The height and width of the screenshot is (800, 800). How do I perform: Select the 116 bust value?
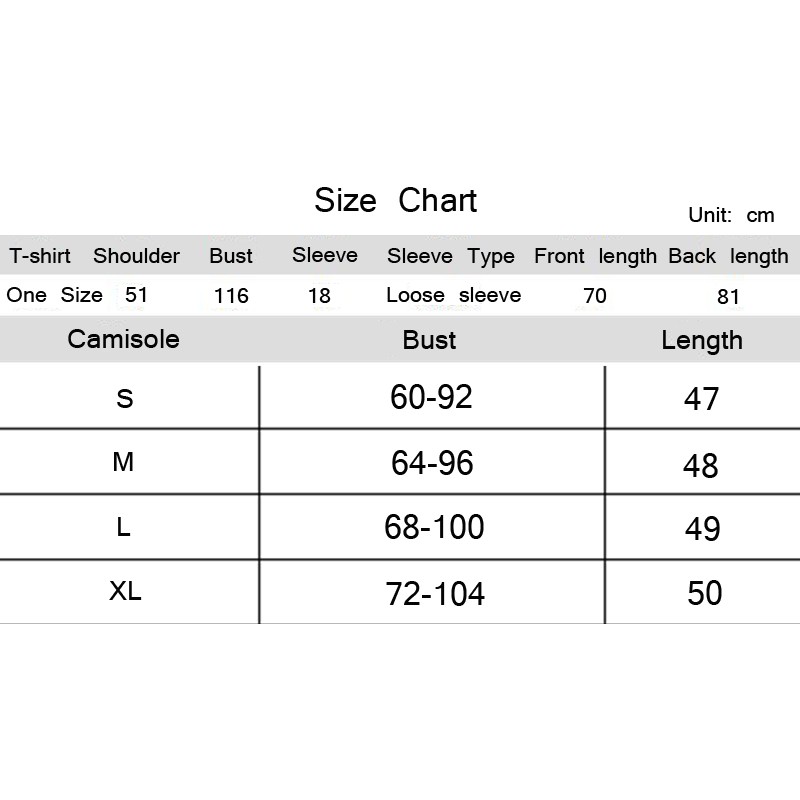(x=231, y=296)
